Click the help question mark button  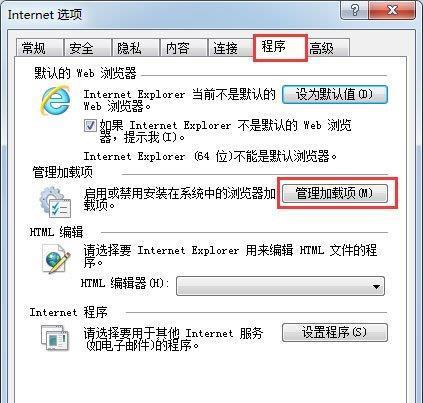(x=355, y=10)
